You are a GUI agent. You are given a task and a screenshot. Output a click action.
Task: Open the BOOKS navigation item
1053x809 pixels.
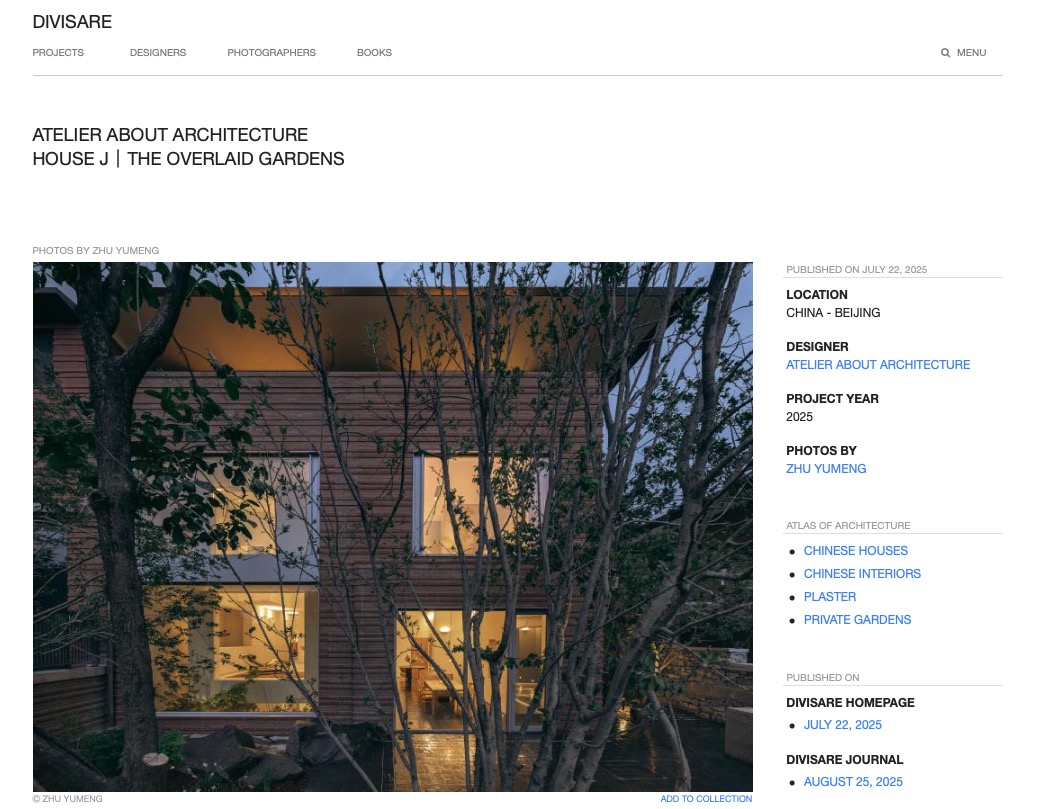pos(374,52)
